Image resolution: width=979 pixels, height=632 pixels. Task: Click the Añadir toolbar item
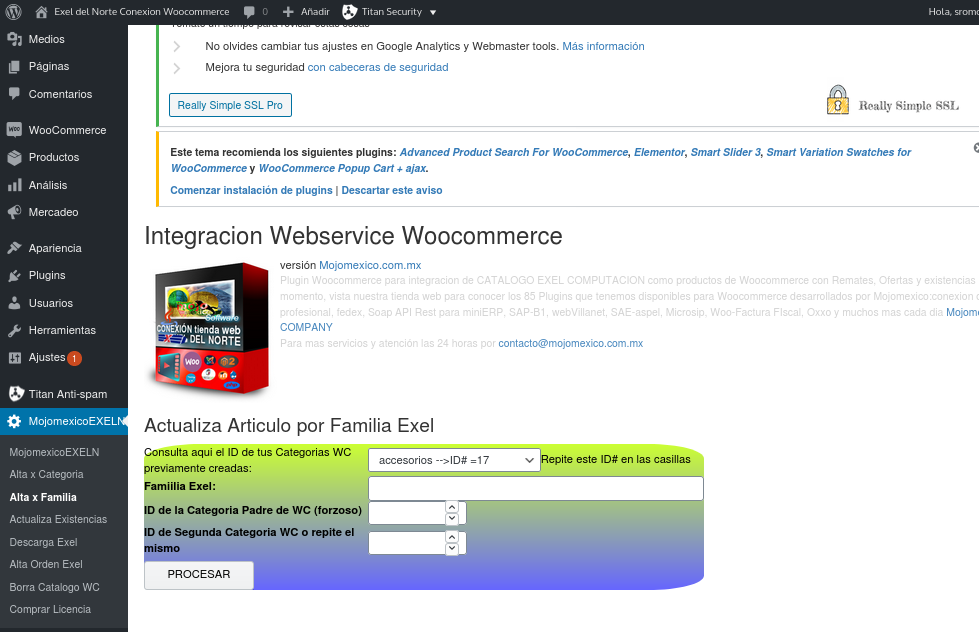point(306,12)
